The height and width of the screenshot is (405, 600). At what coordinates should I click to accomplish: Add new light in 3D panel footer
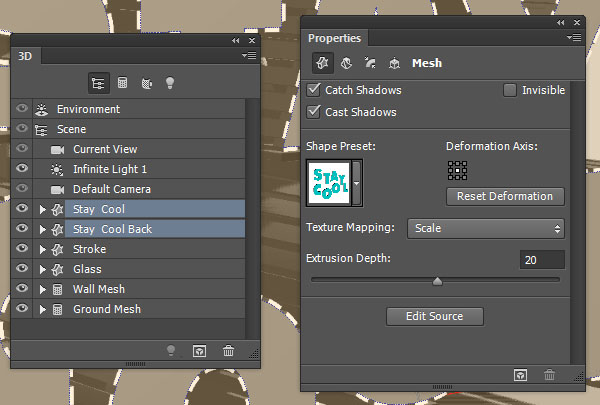pyautogui.click(x=171, y=351)
